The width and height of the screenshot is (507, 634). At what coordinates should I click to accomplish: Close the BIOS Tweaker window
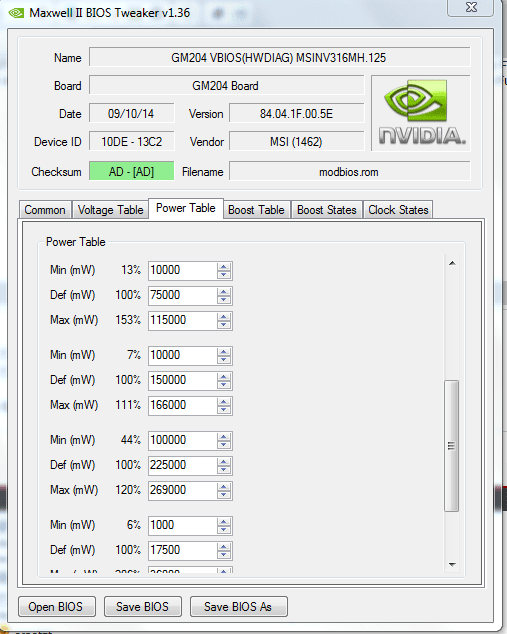[471, 7]
